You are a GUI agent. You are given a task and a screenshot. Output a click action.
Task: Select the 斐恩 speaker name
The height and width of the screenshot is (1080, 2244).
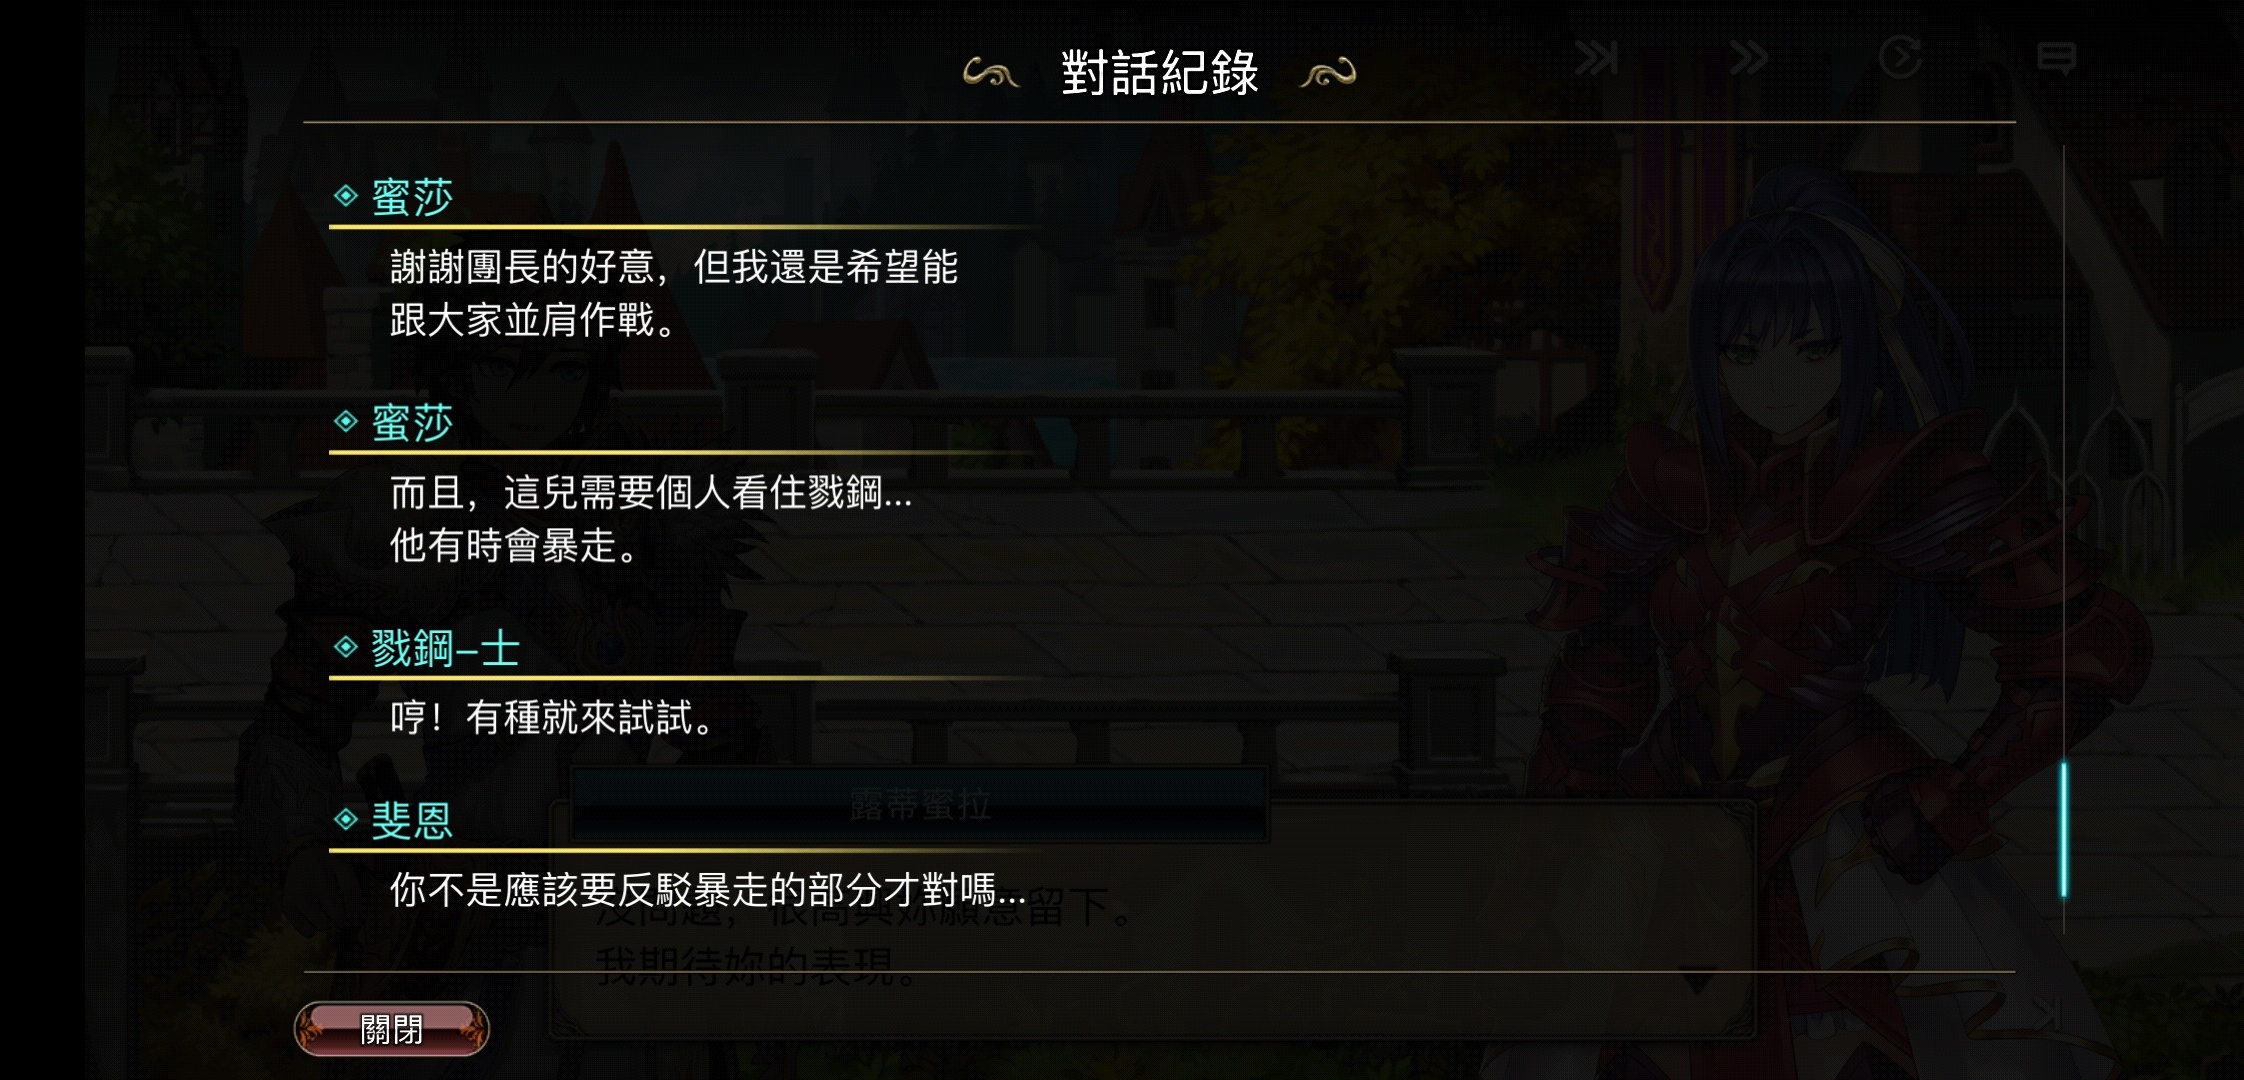click(x=412, y=821)
